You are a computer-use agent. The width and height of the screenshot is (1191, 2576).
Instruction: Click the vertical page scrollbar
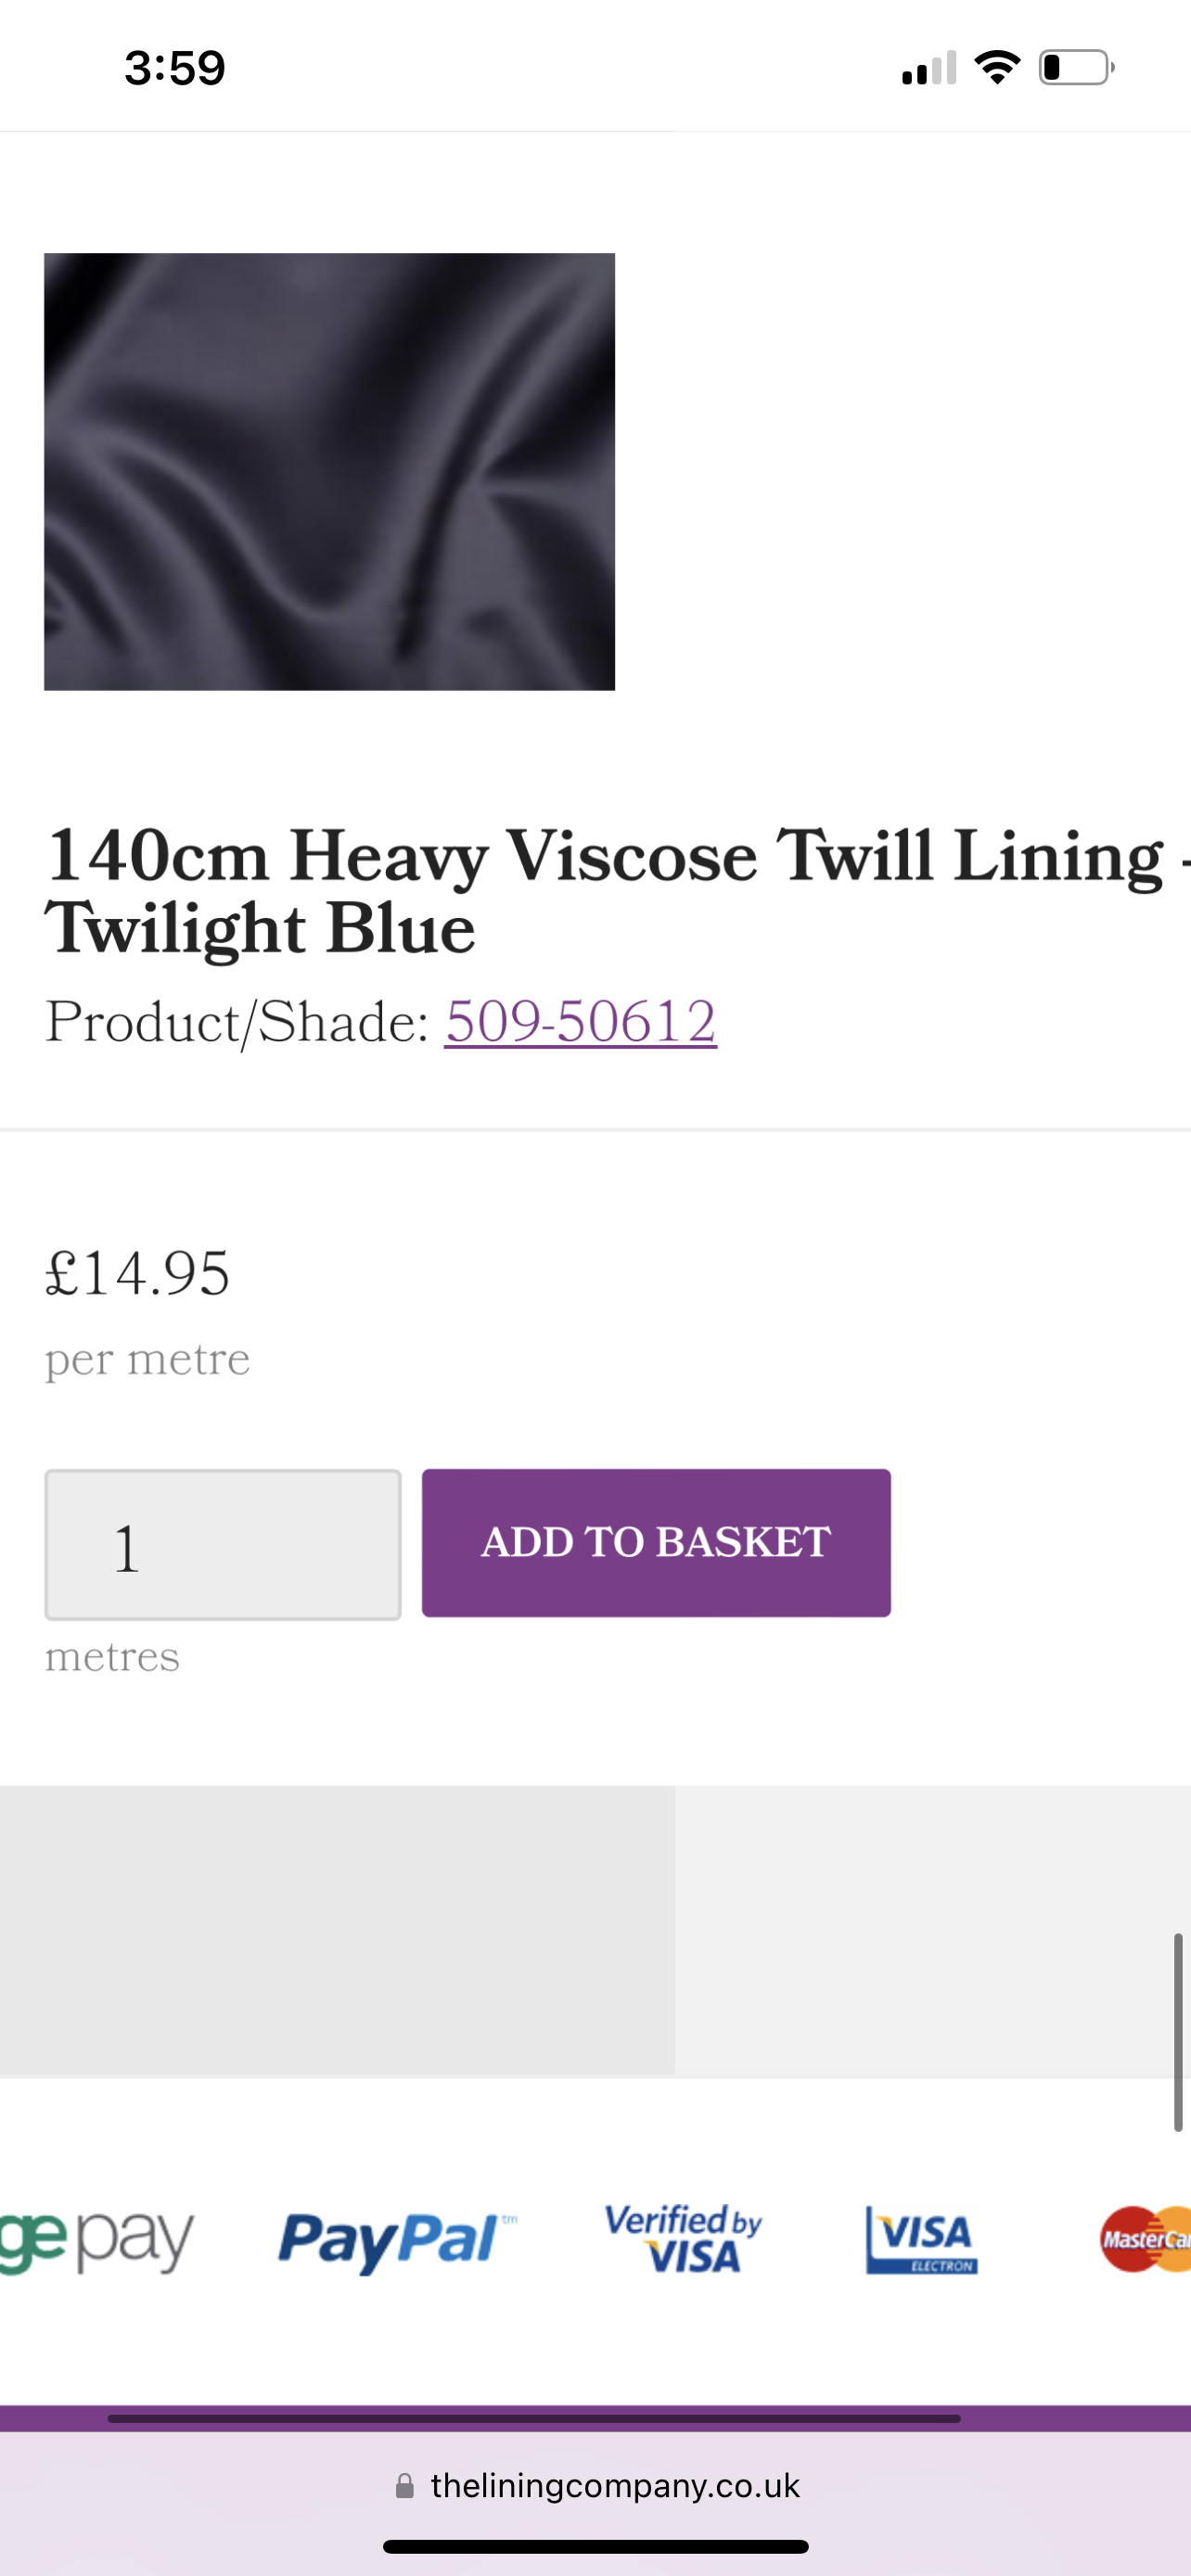coord(1178,2032)
